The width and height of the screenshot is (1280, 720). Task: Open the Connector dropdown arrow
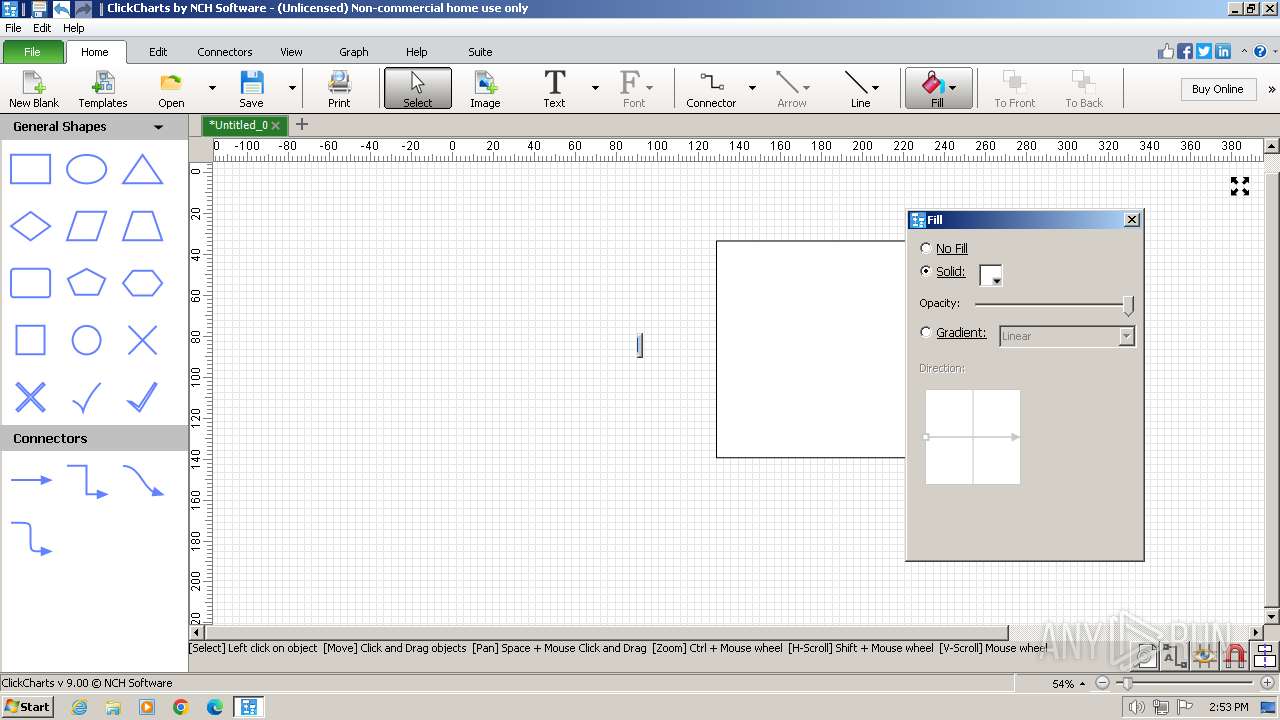[752, 88]
